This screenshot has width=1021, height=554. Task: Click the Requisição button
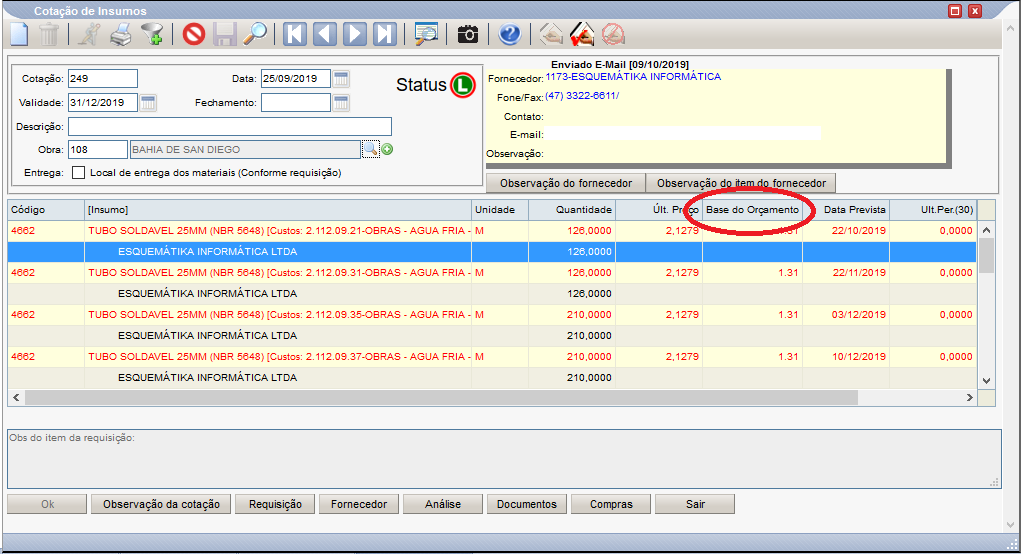pyautogui.click(x=275, y=505)
